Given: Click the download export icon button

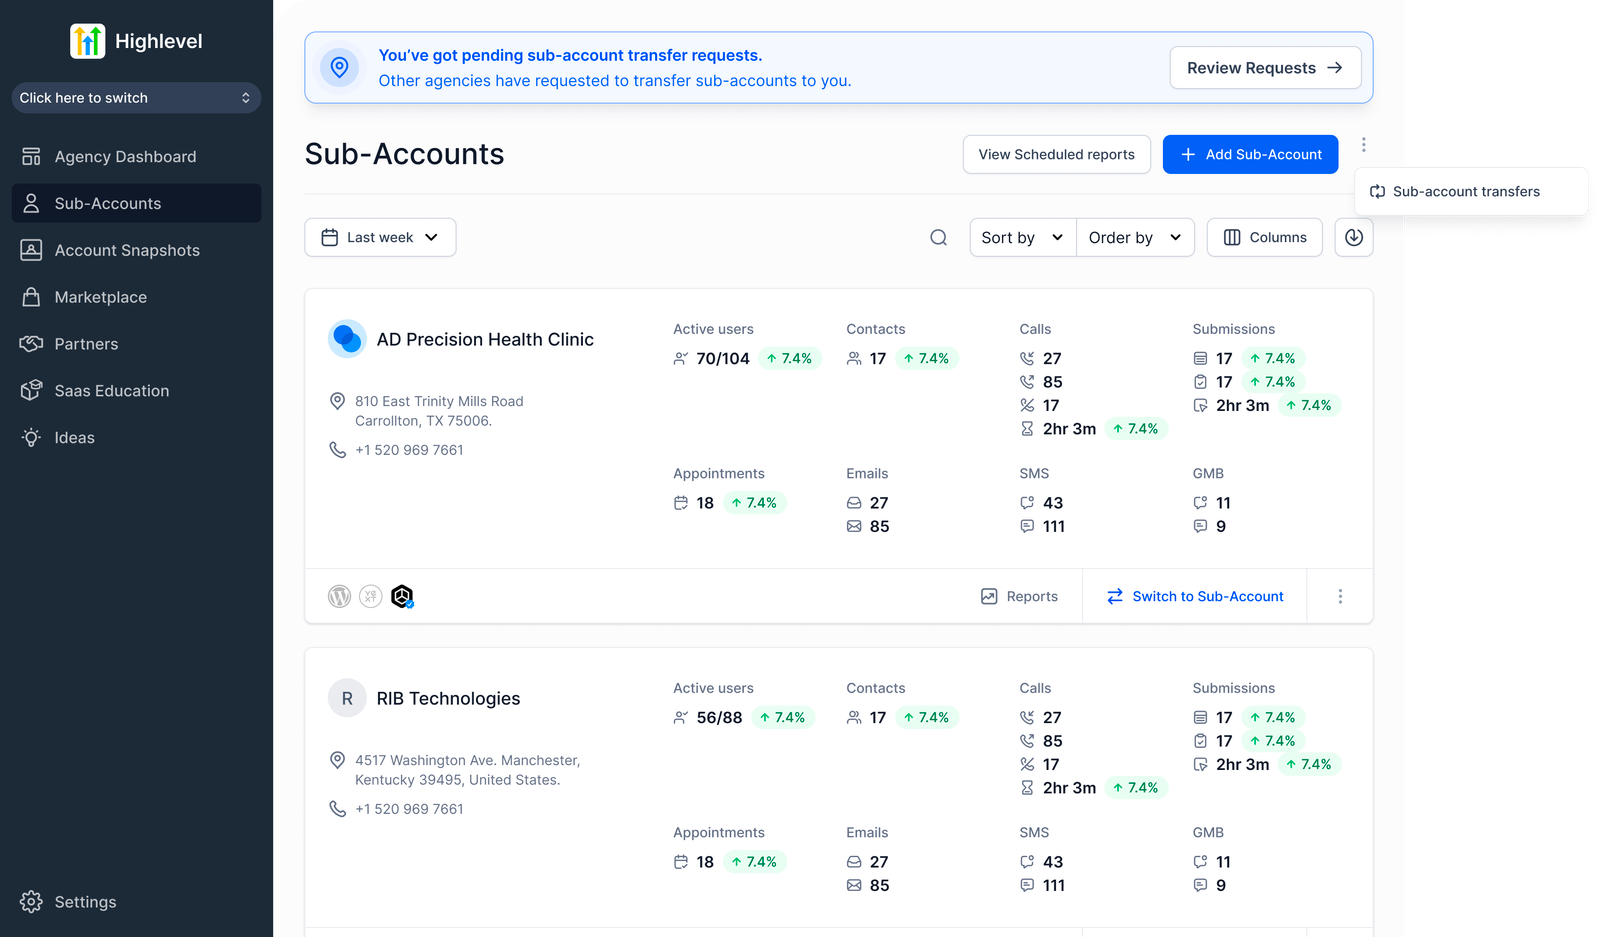Looking at the screenshot, I should click(x=1353, y=238).
